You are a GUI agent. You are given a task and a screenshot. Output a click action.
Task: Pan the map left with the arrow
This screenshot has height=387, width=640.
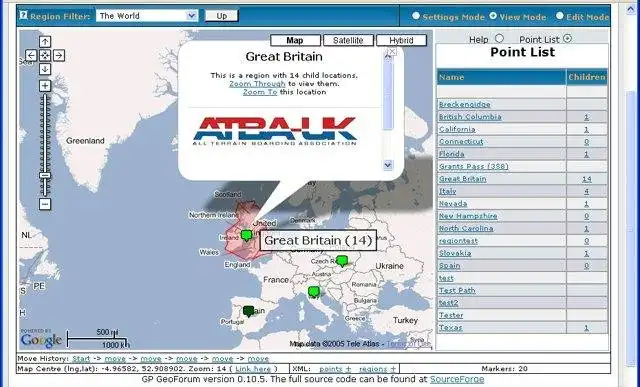point(31,55)
